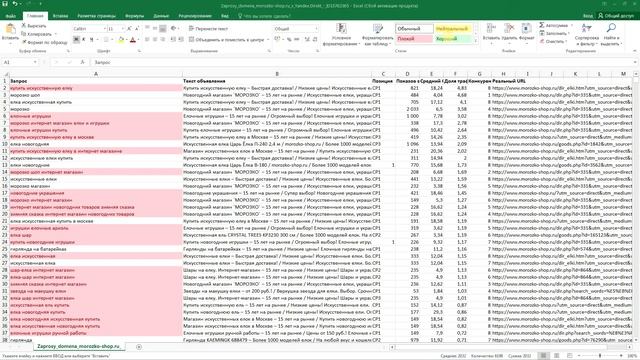The image size is (640, 360).
Task: Apply the Normal (Обычный) cell style
Action: [414, 29]
